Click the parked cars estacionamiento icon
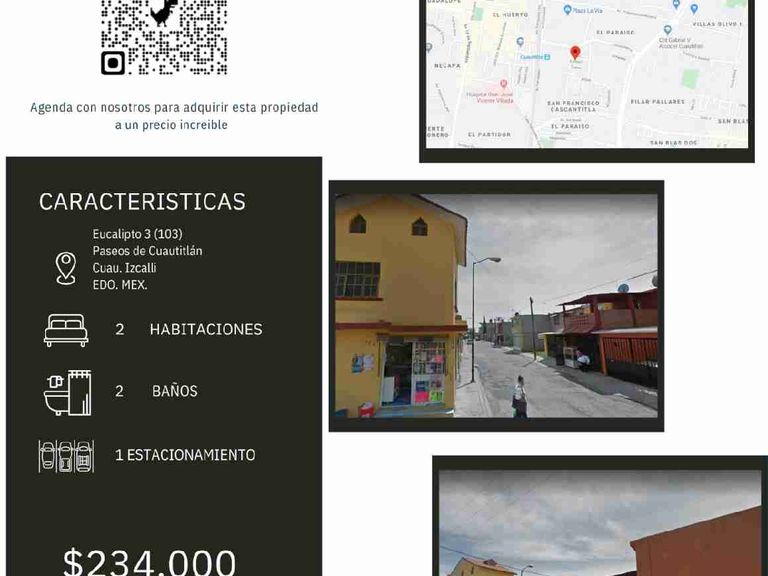 66,456
